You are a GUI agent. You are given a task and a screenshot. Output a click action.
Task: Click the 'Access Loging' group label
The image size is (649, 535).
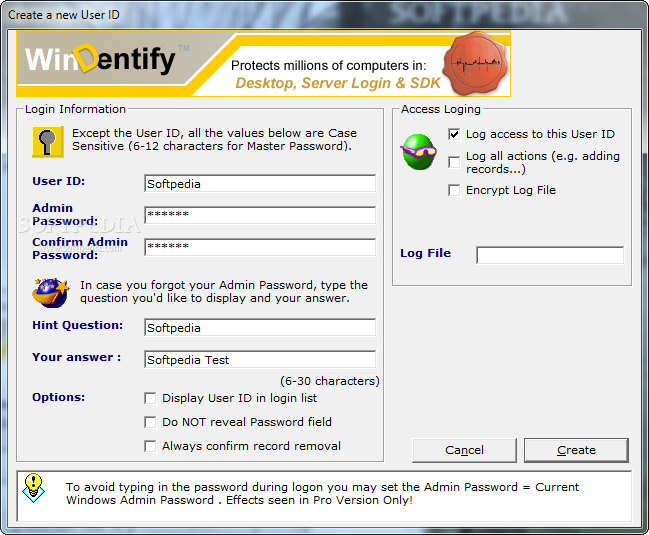click(441, 109)
